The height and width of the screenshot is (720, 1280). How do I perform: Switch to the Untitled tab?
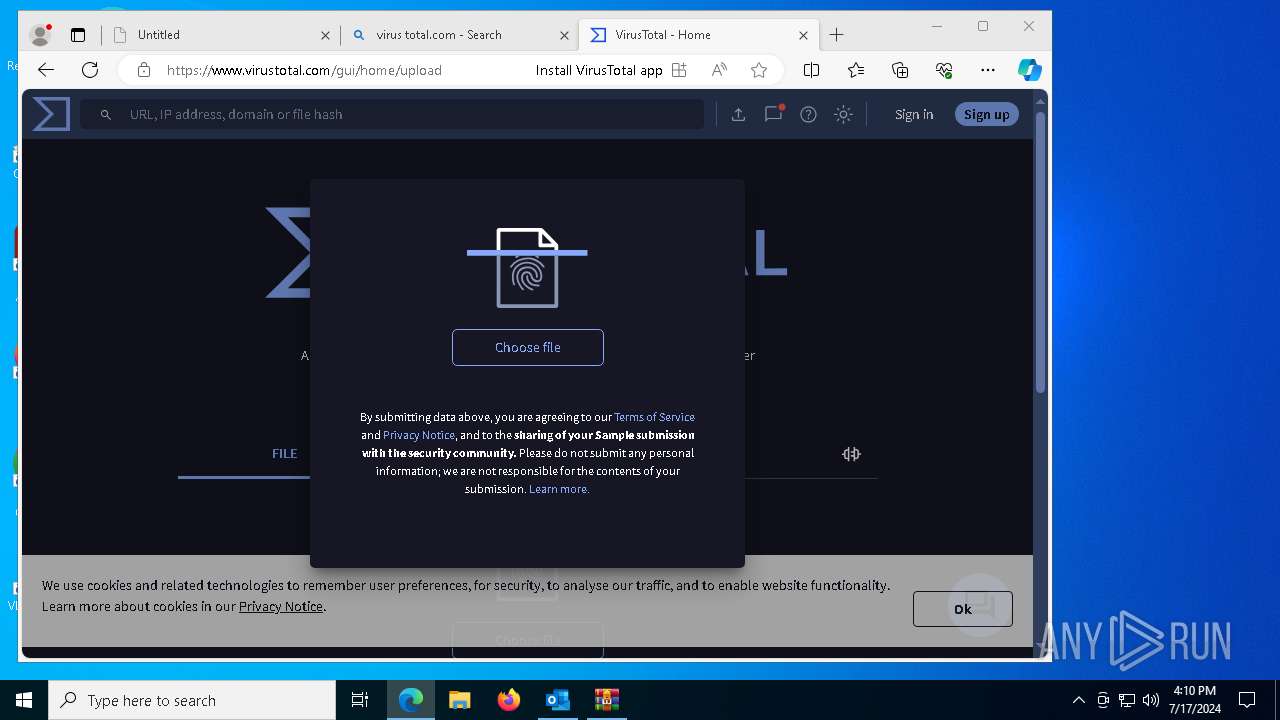220,35
